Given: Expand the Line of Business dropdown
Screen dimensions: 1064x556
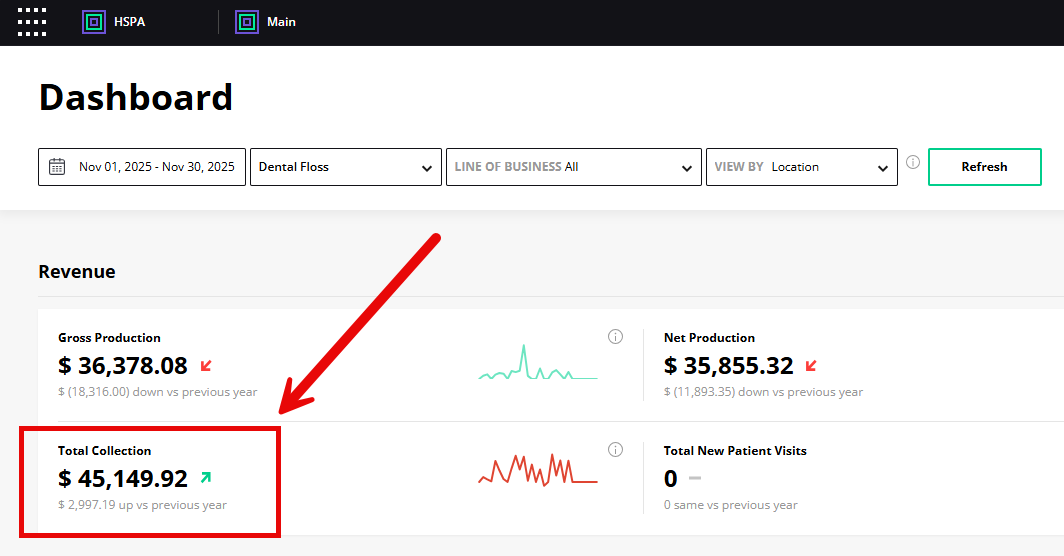Looking at the screenshot, I should coord(574,167).
